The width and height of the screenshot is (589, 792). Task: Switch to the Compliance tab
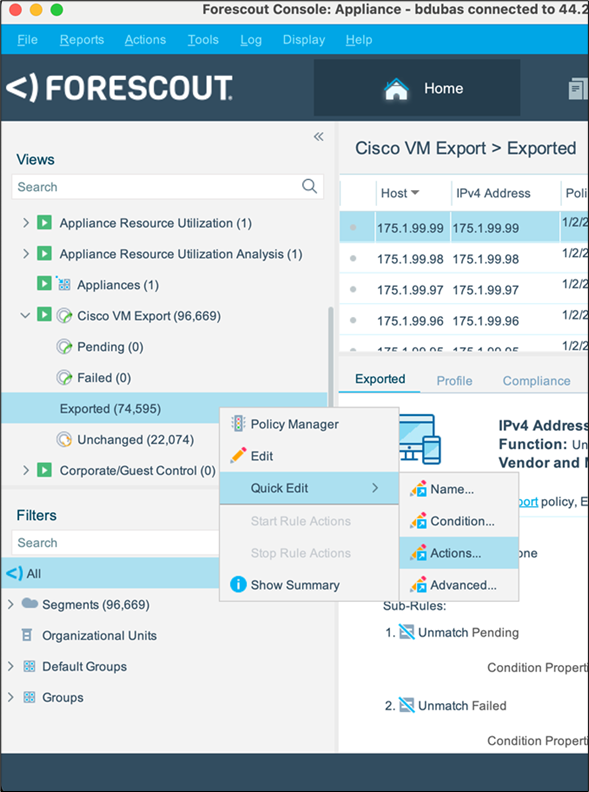click(536, 380)
